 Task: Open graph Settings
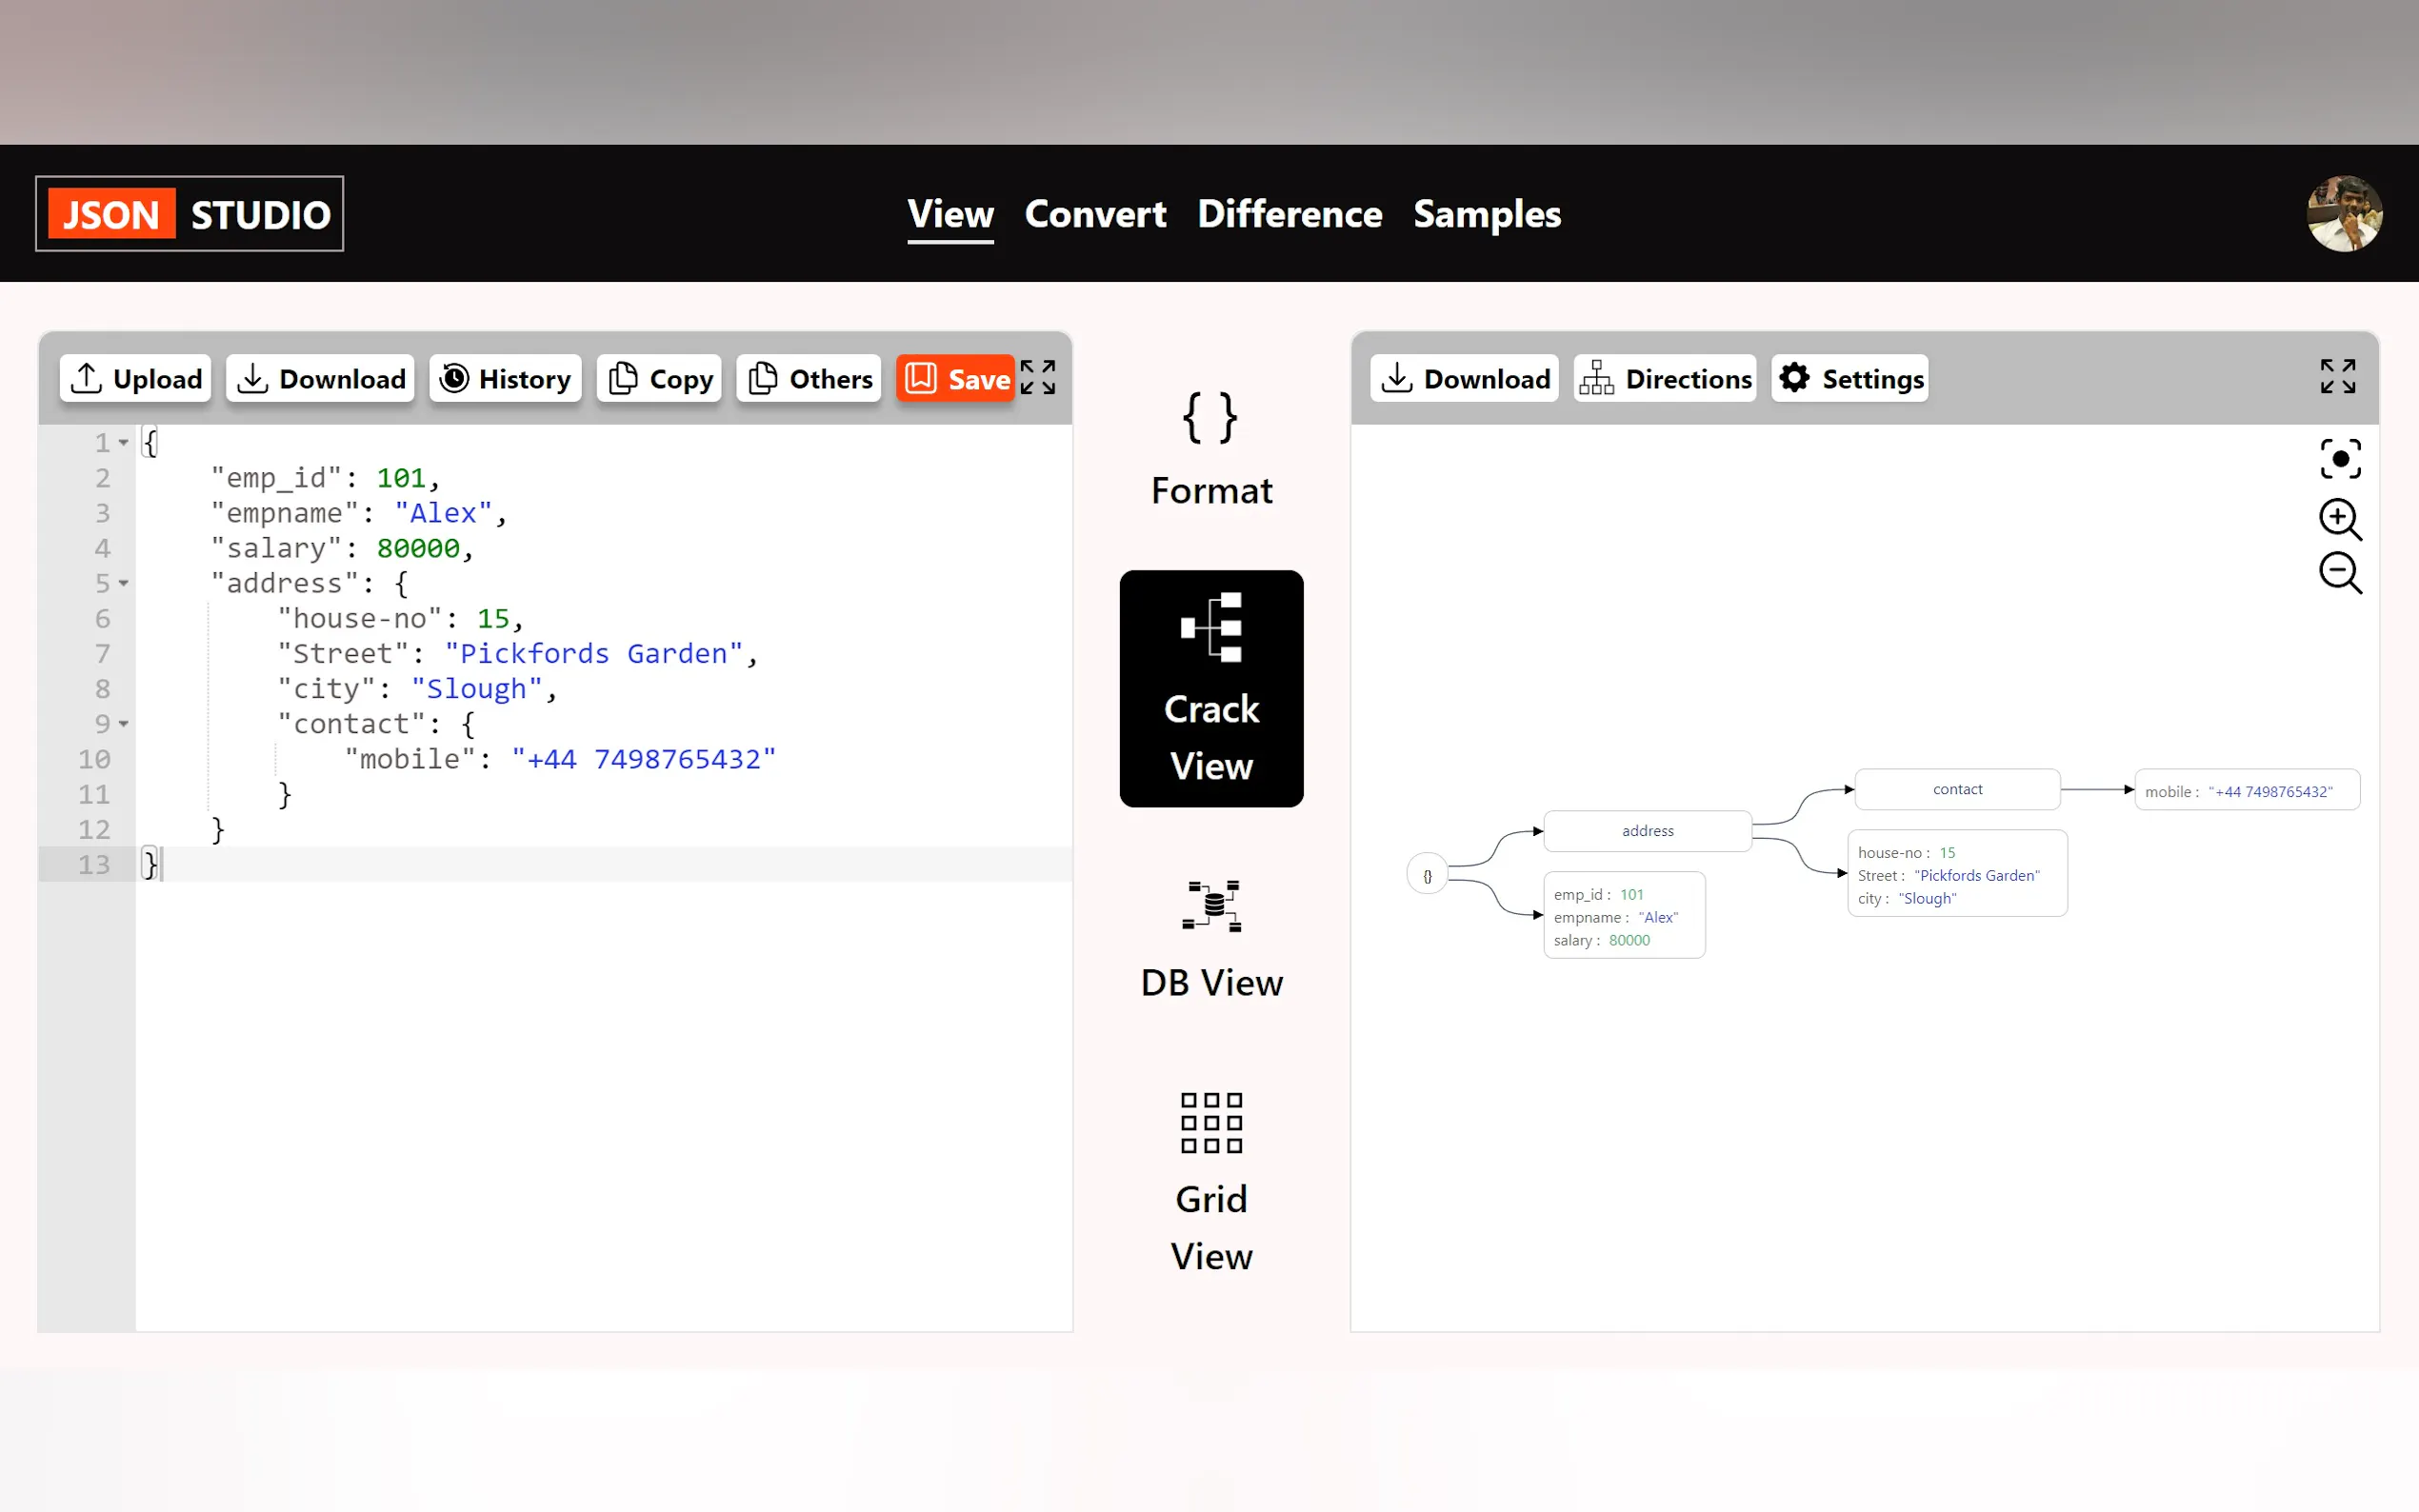(1849, 379)
